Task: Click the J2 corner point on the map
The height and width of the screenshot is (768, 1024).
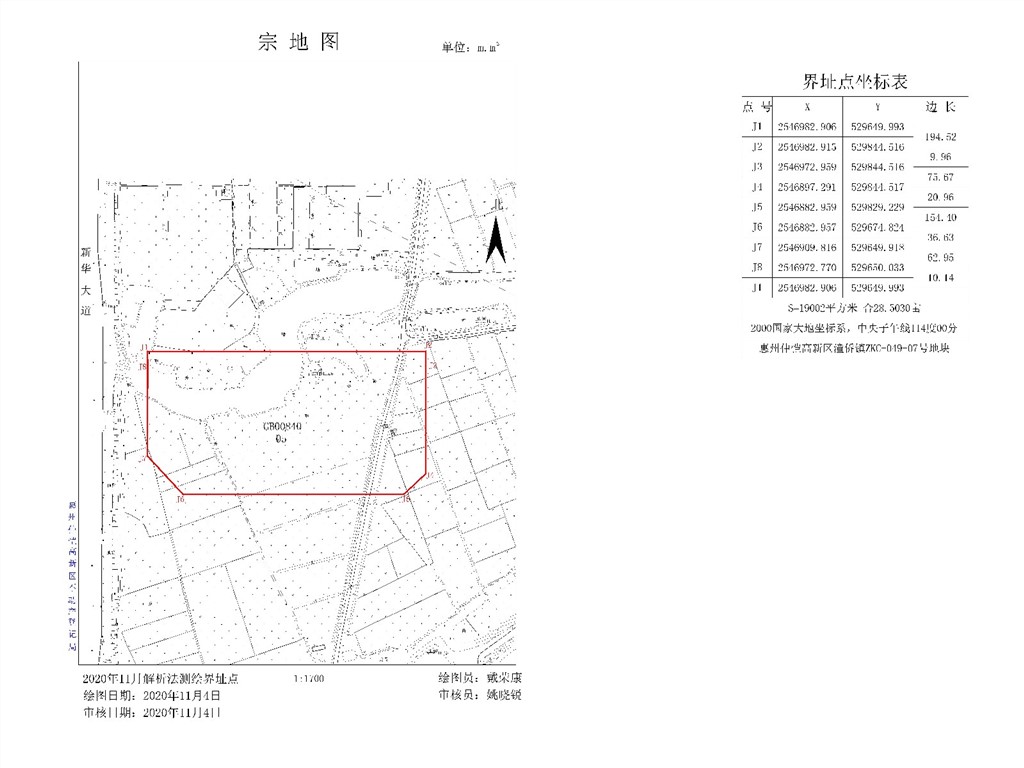Action: point(427,352)
